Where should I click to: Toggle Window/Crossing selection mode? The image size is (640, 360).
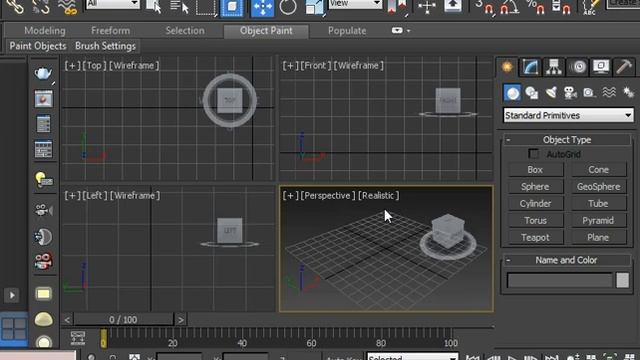click(x=231, y=7)
